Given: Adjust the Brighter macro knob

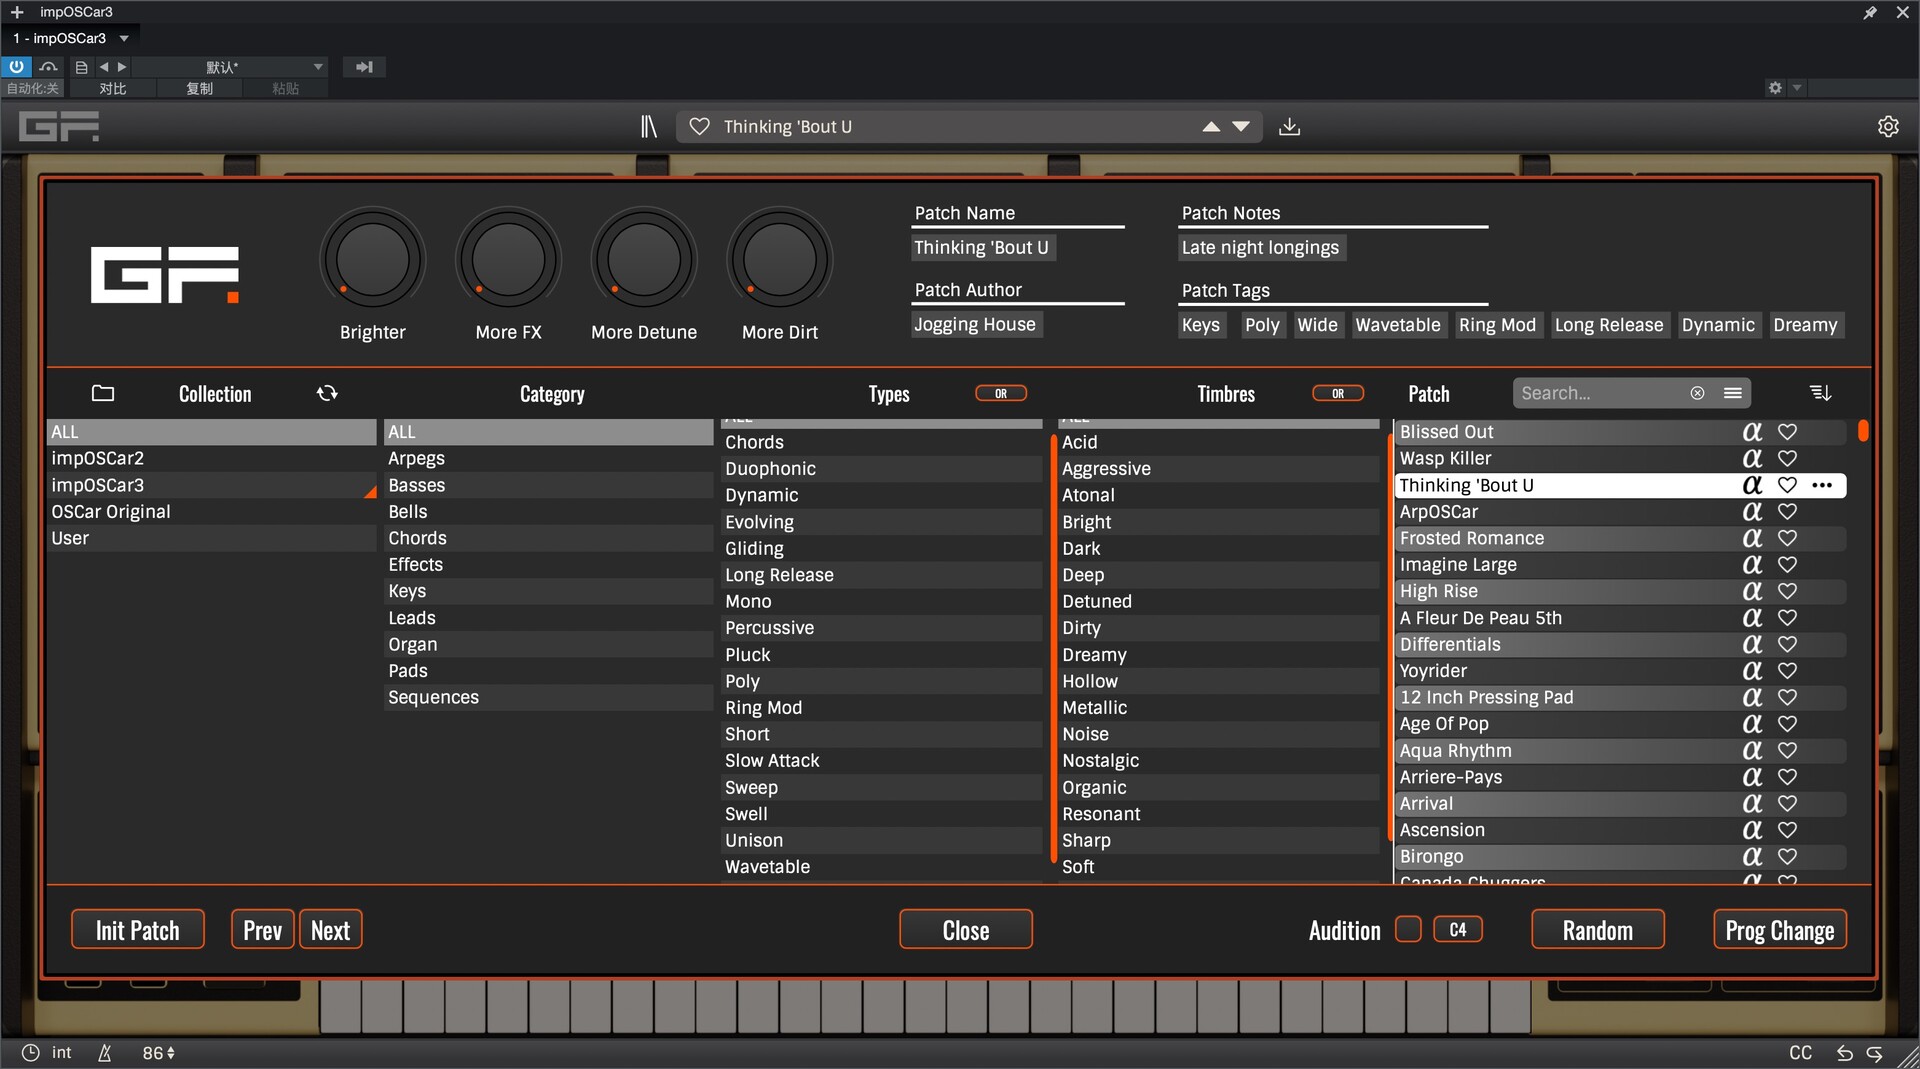Looking at the screenshot, I should pyautogui.click(x=372, y=260).
